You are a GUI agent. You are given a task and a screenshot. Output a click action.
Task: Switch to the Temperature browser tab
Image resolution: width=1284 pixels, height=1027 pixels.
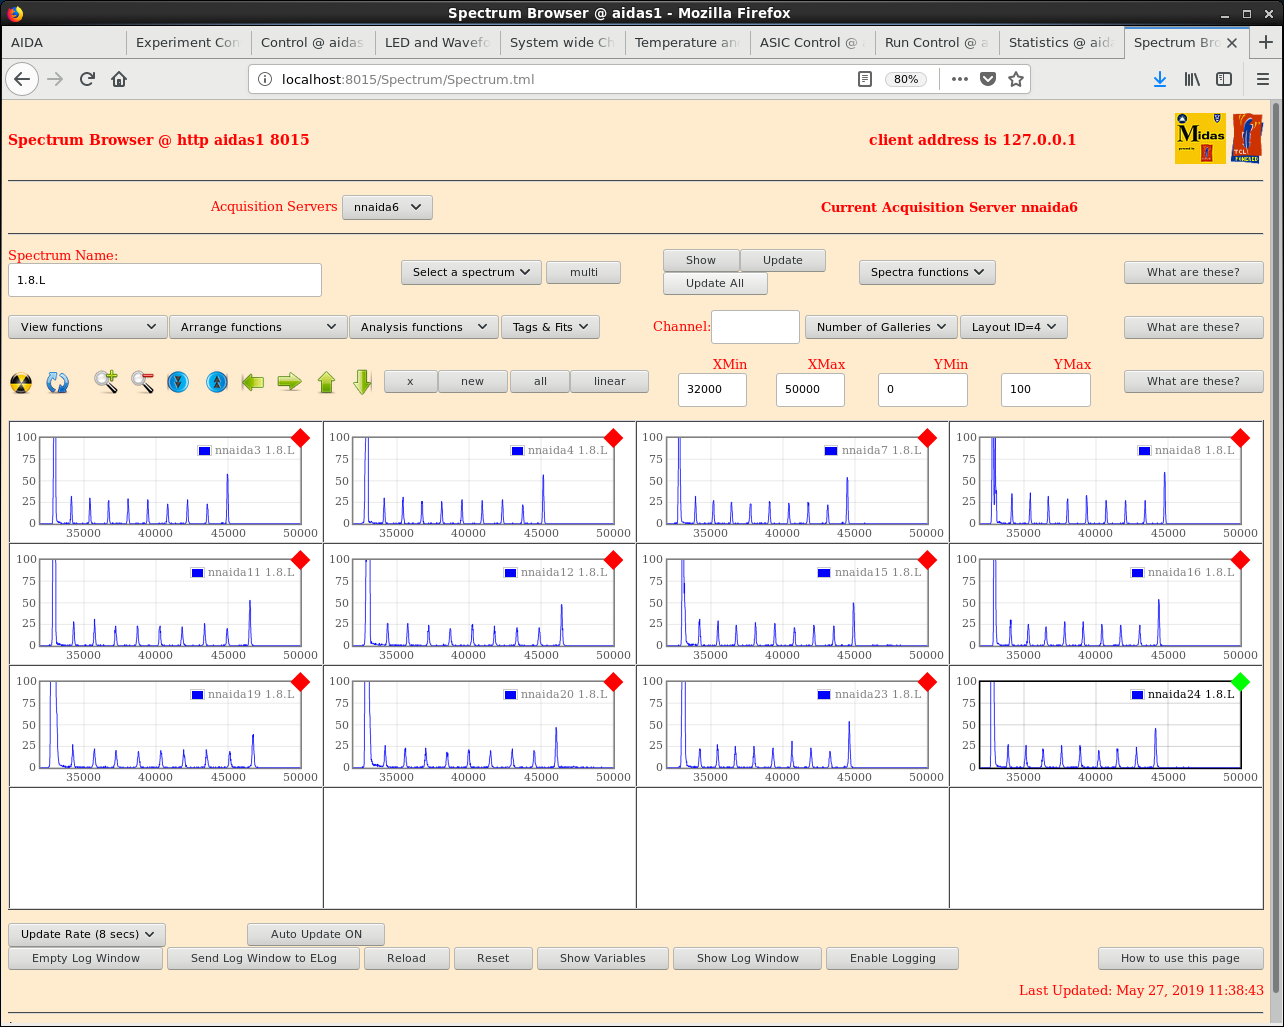pyautogui.click(x=687, y=42)
